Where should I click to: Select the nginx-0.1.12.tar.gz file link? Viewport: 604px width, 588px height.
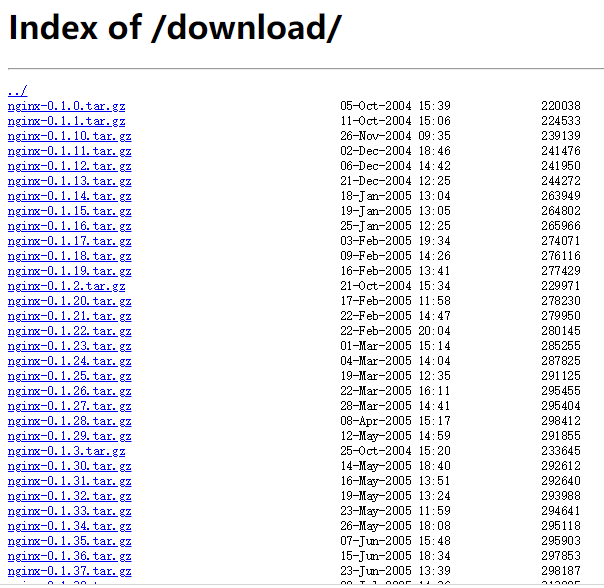tap(69, 166)
